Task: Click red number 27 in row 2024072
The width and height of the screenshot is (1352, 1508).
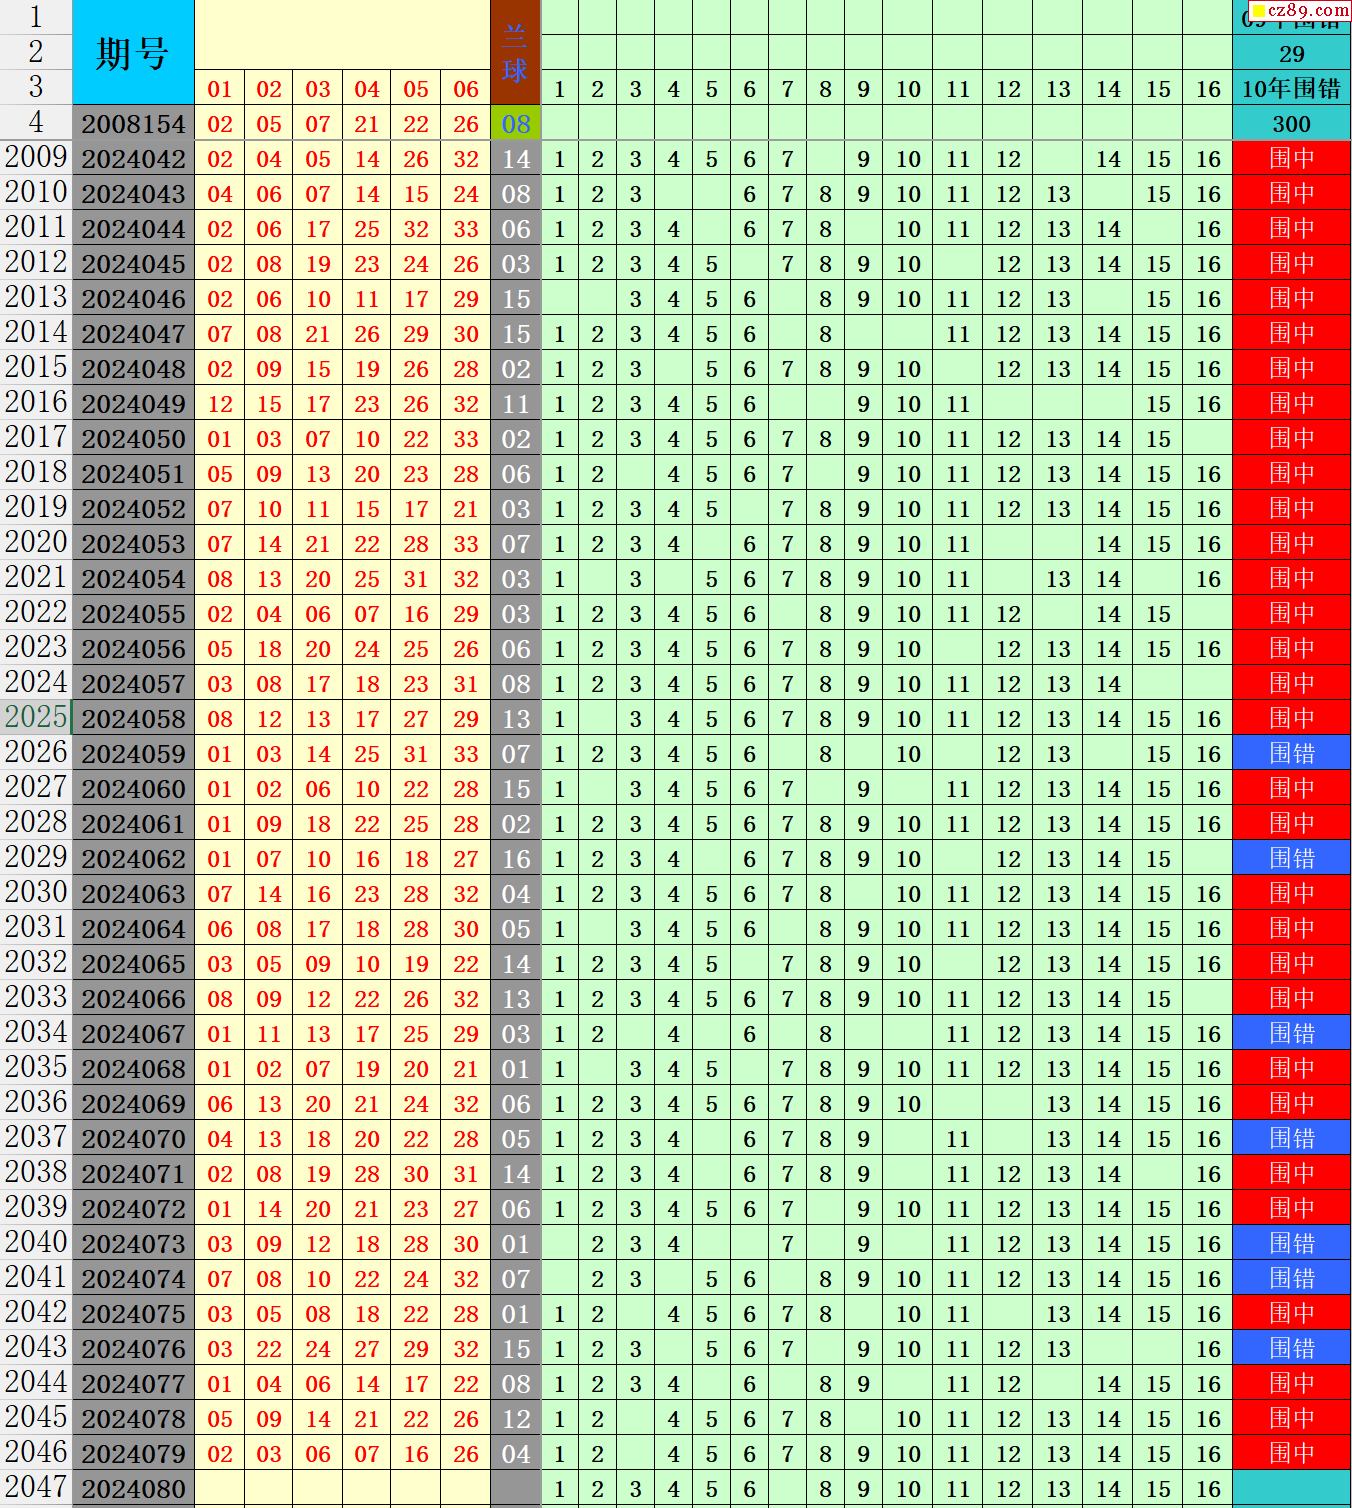Action: click(466, 1209)
